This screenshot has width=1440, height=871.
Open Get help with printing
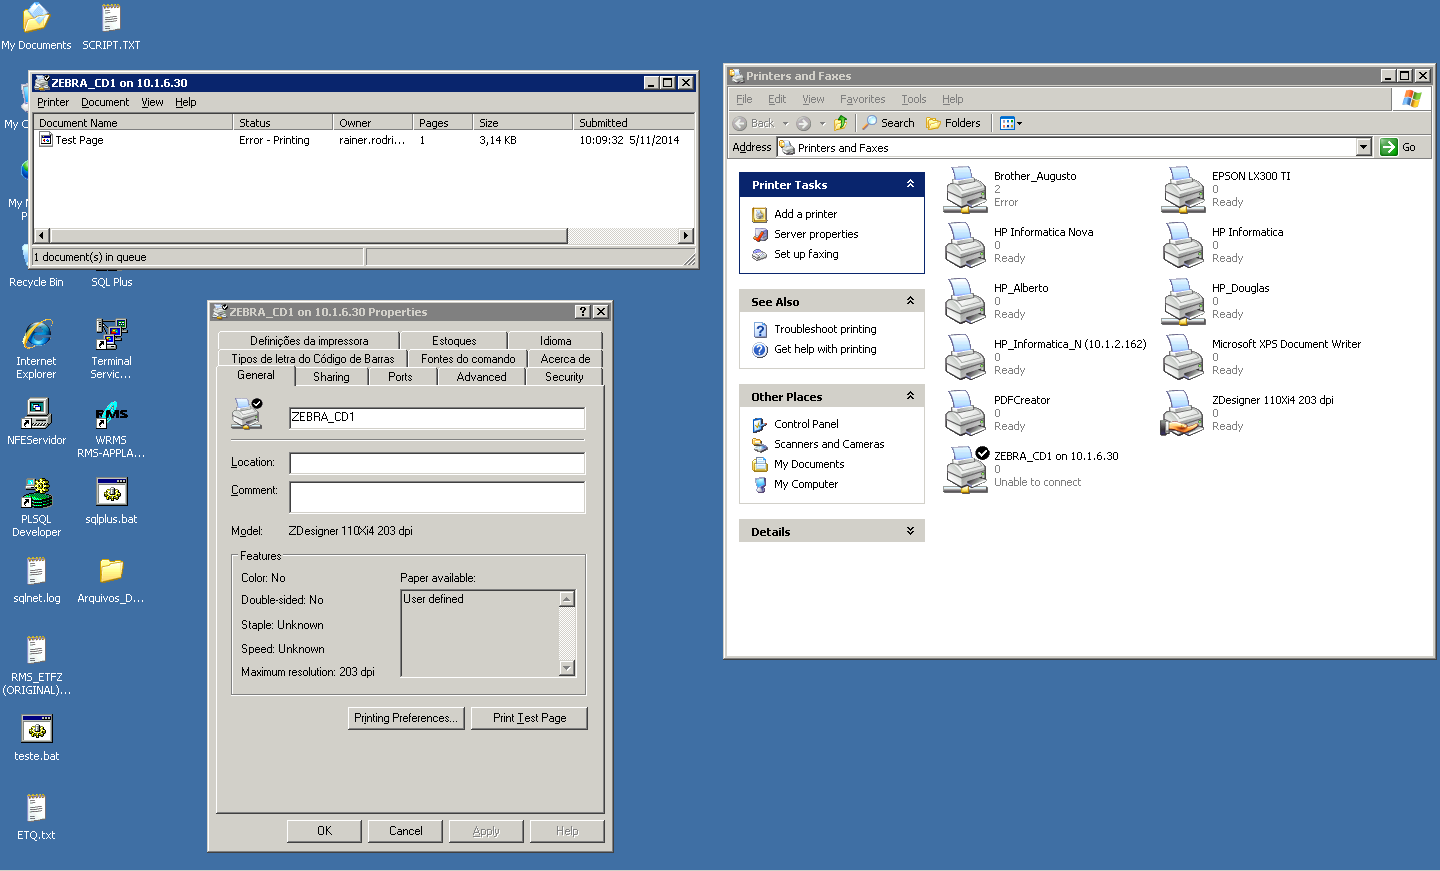(x=825, y=349)
